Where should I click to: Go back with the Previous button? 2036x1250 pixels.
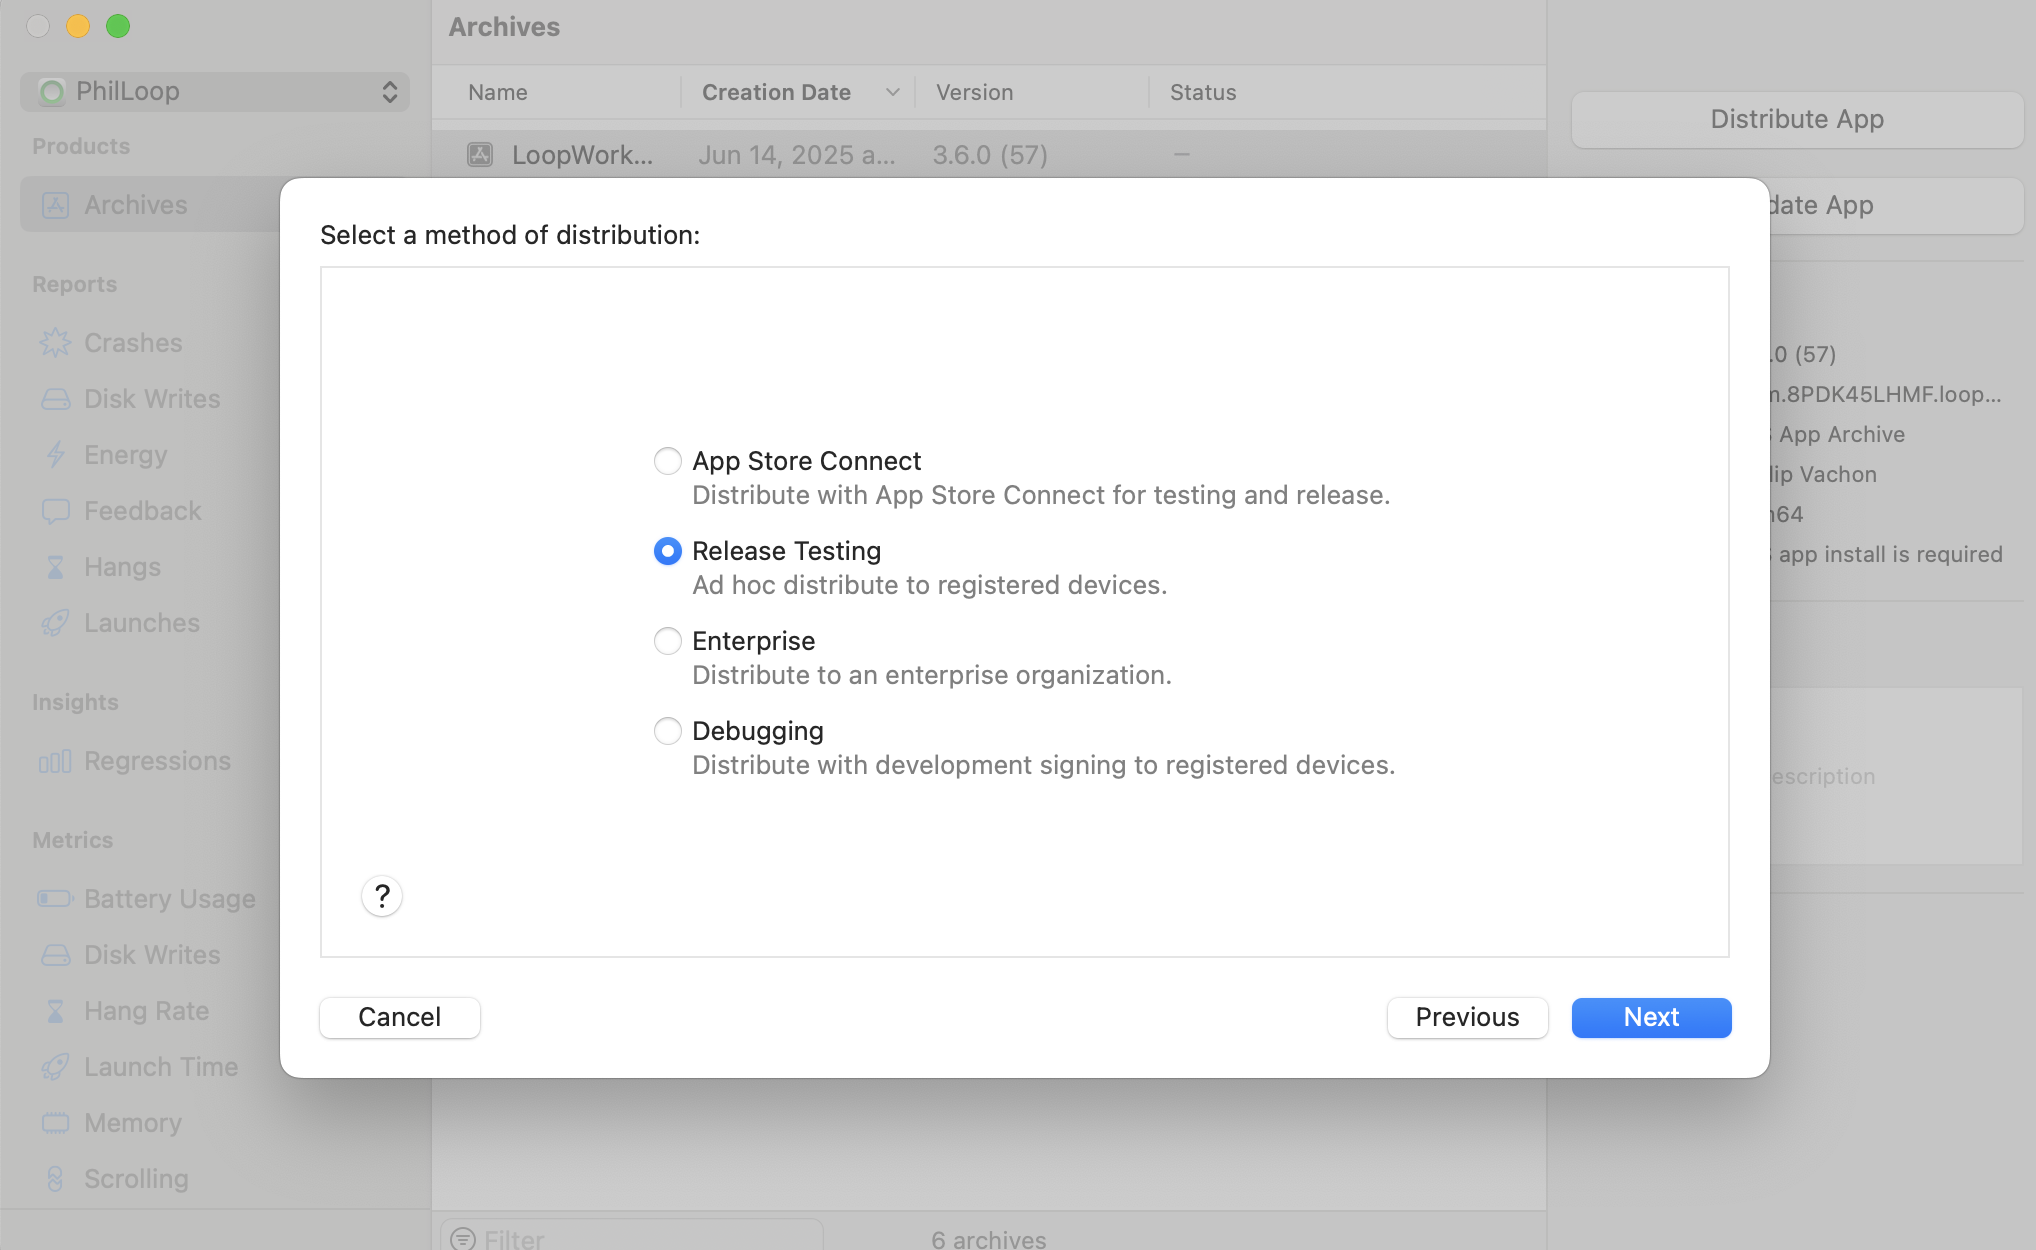pos(1467,1017)
